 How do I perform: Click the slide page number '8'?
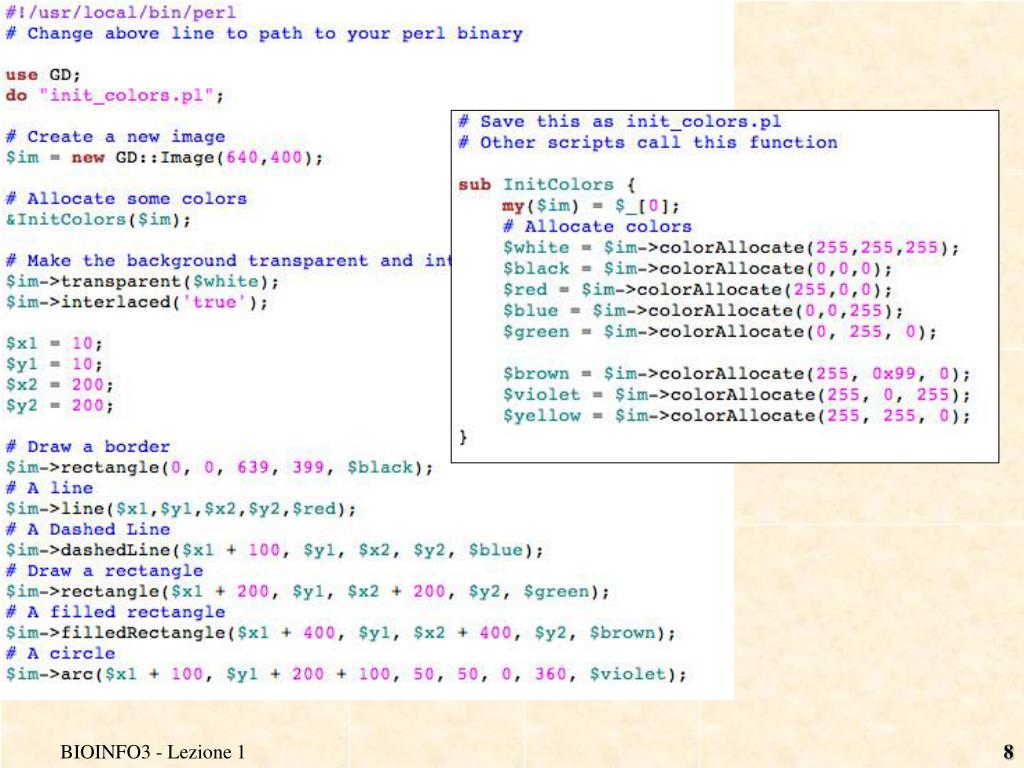[x=1009, y=752]
